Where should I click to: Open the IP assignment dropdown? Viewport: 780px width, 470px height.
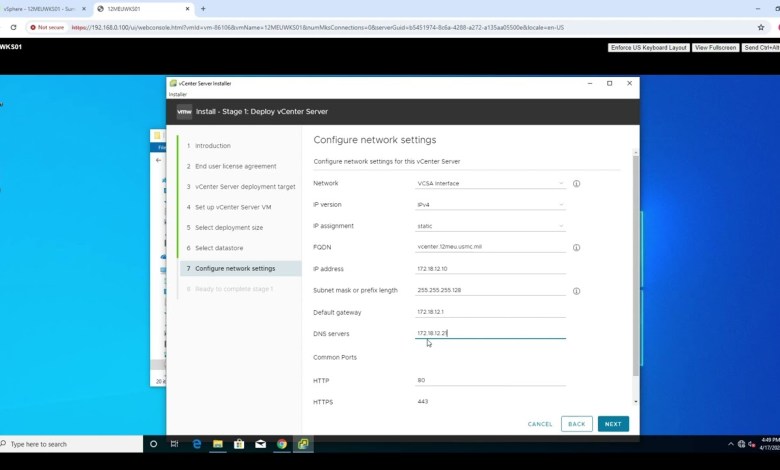[x=490, y=226]
